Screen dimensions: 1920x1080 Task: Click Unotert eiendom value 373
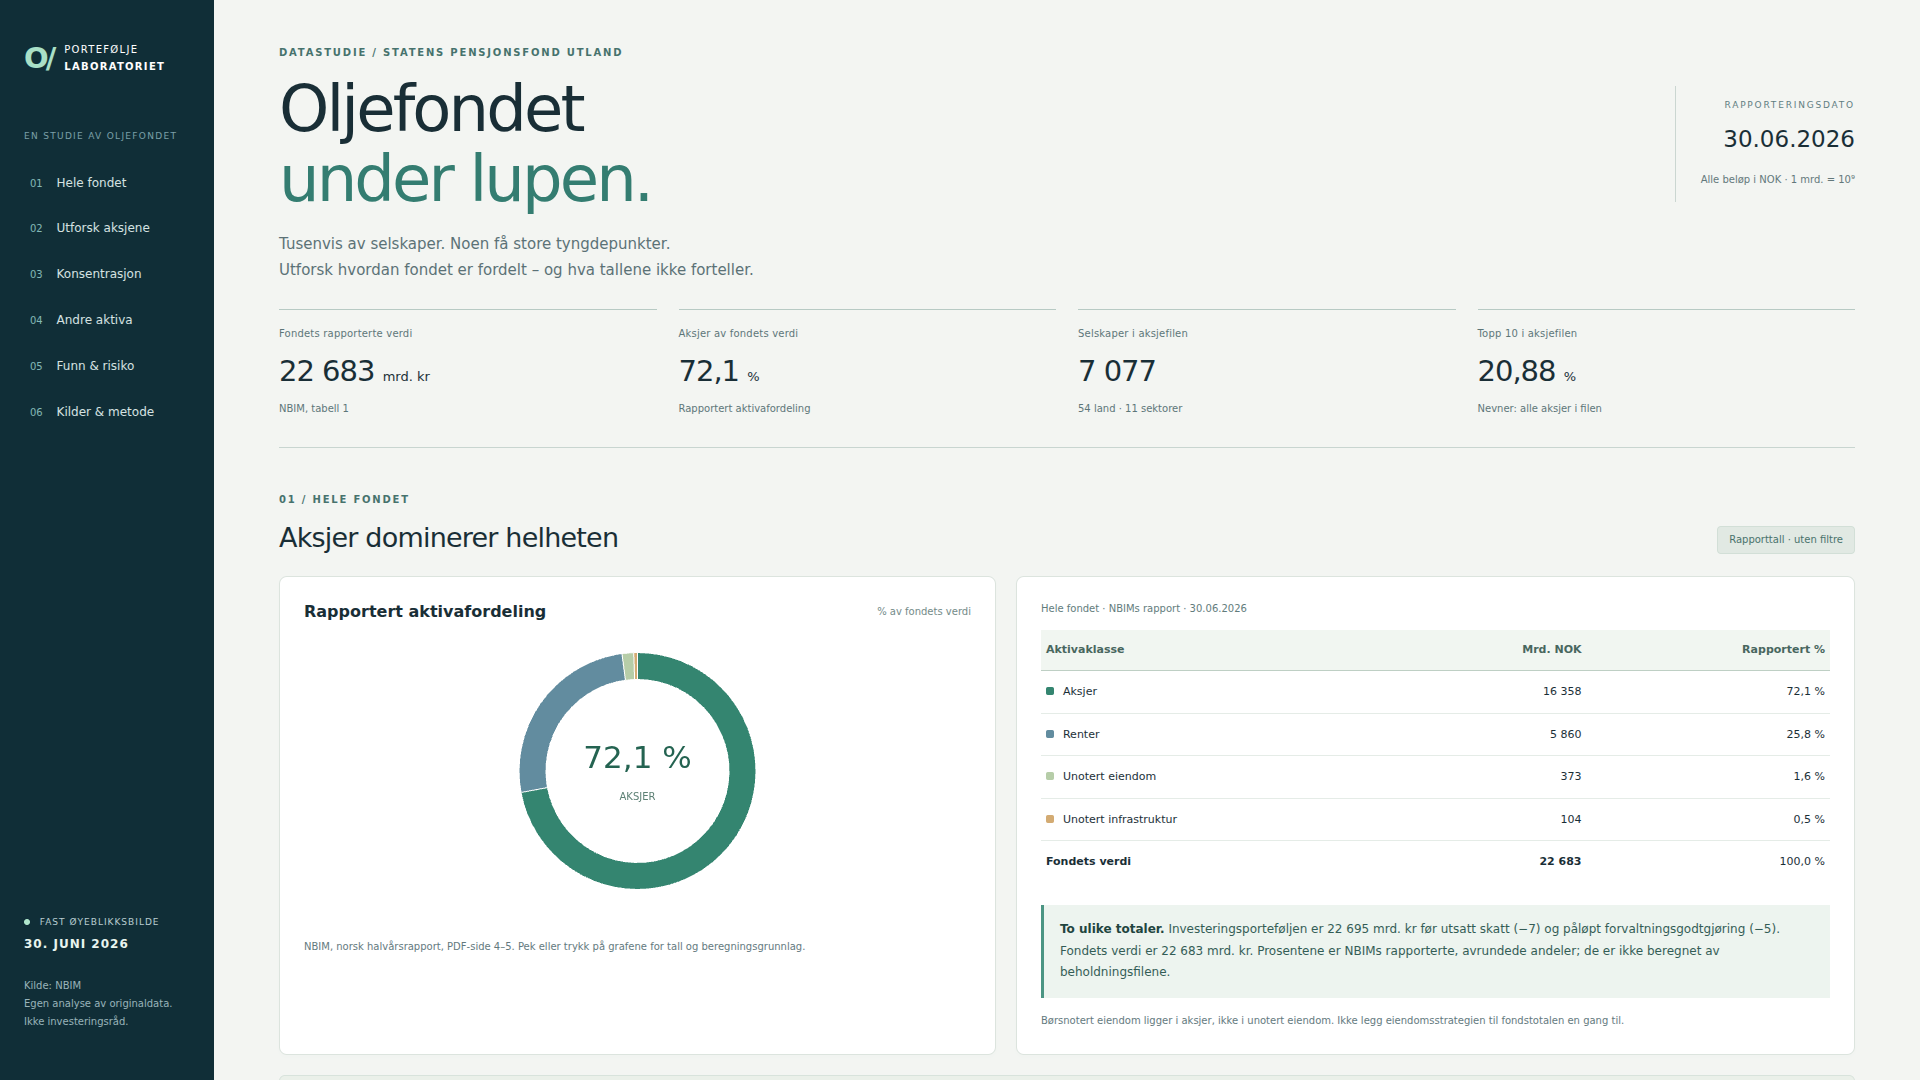[x=1571, y=776]
